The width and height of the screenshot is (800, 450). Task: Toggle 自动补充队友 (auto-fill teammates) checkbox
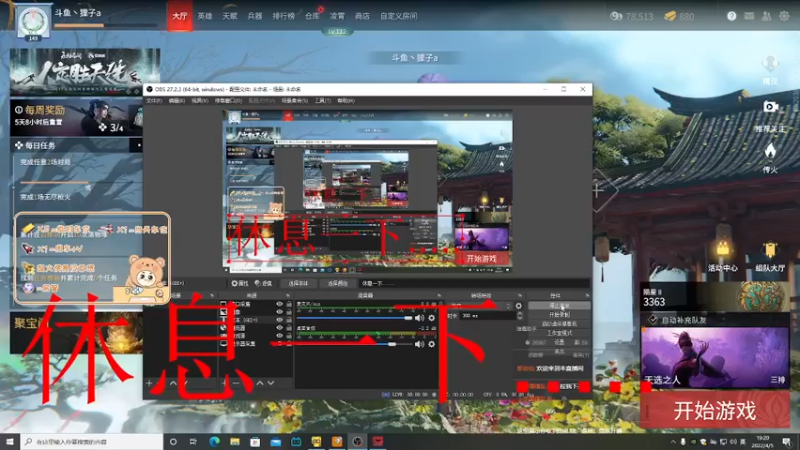(653, 320)
